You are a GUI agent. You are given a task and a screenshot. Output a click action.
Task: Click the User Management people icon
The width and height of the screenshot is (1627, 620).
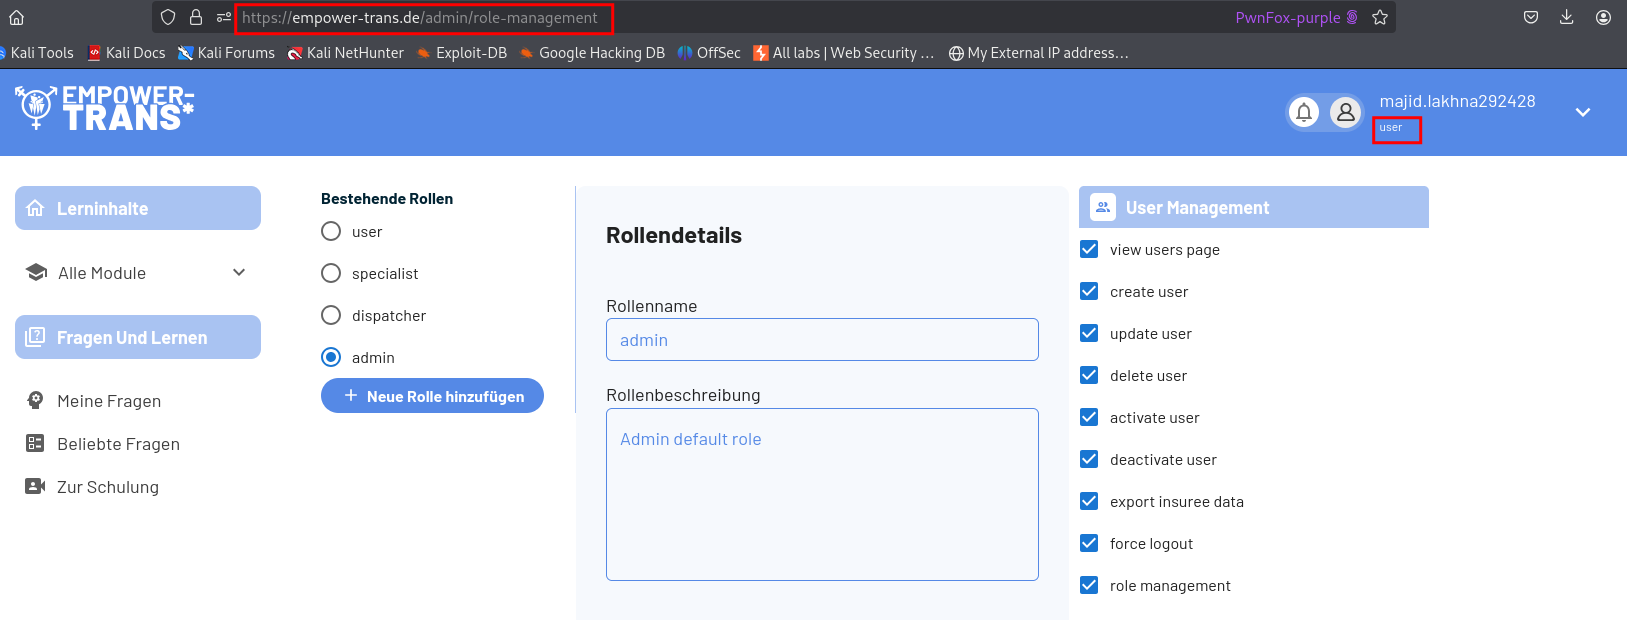[1103, 207]
